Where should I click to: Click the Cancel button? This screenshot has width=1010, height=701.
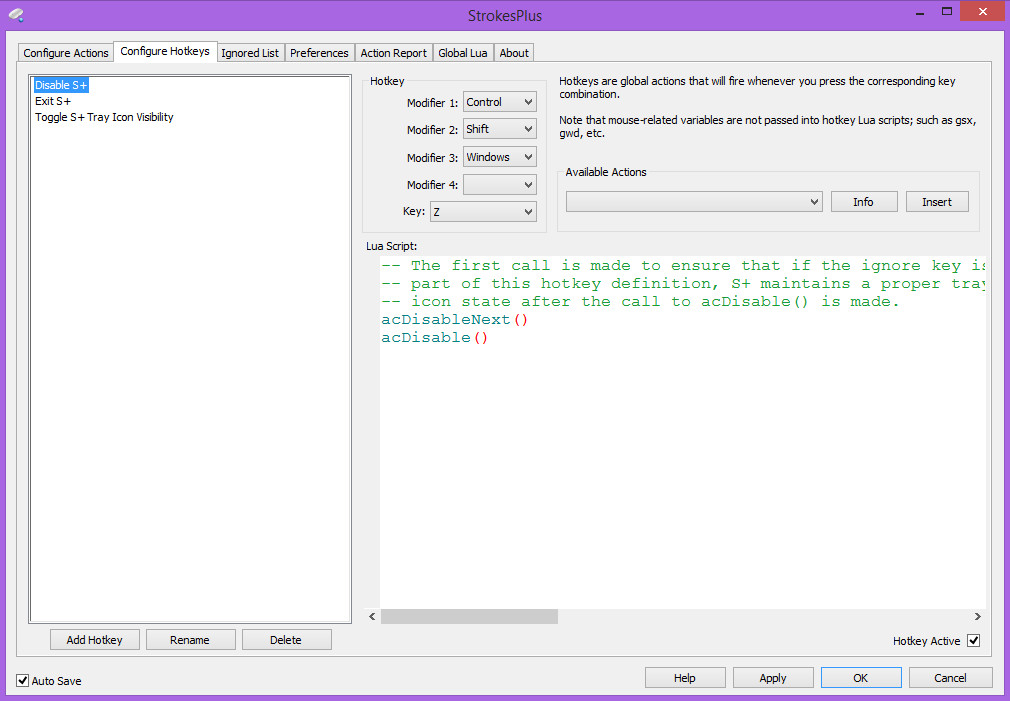[x=950, y=678]
